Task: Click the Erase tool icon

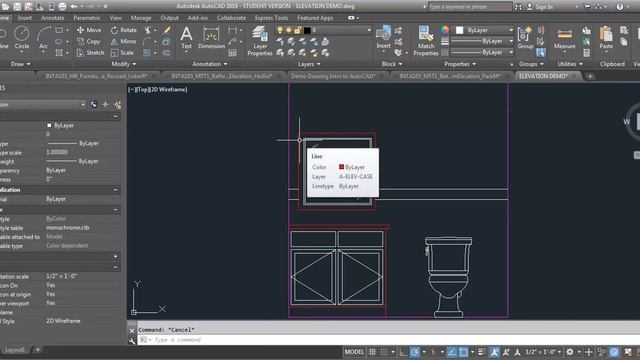Action: click(167, 30)
